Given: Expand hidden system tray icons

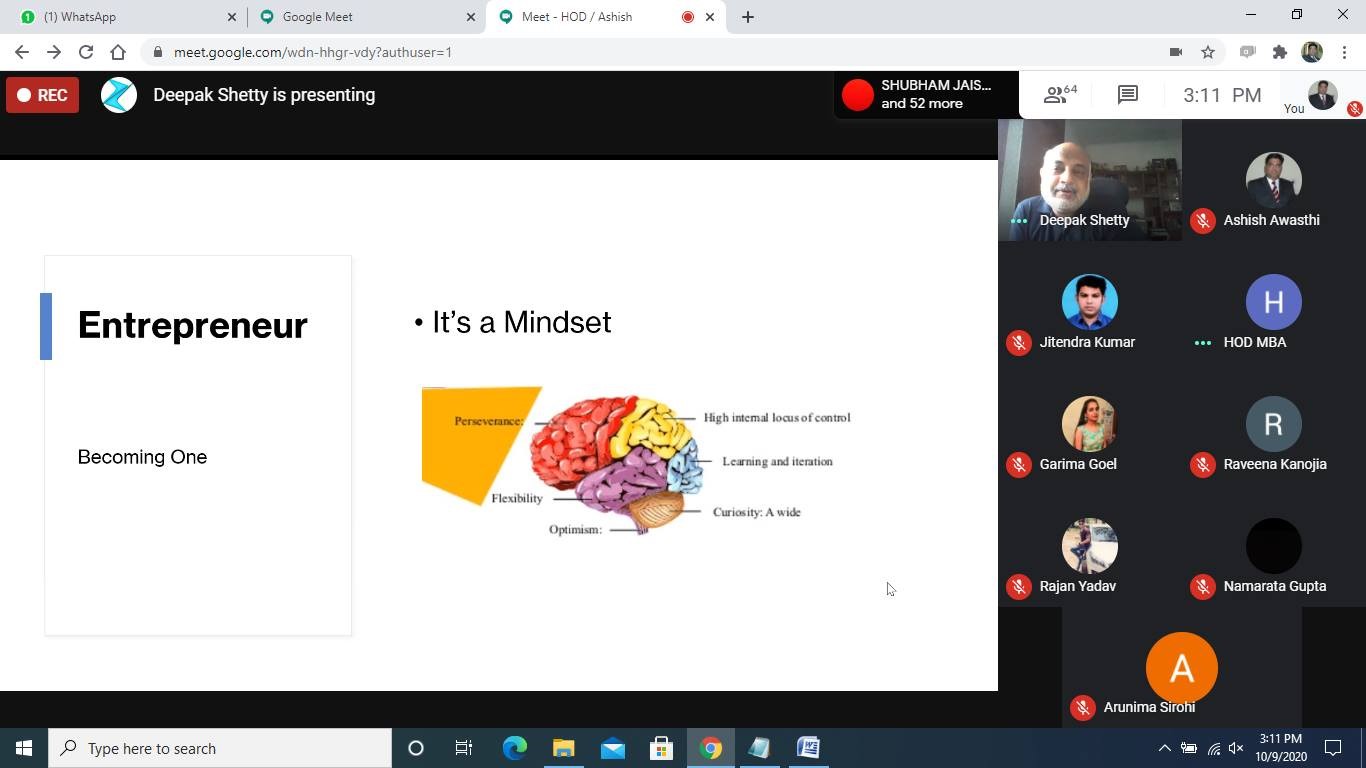Looking at the screenshot, I should (x=1164, y=748).
